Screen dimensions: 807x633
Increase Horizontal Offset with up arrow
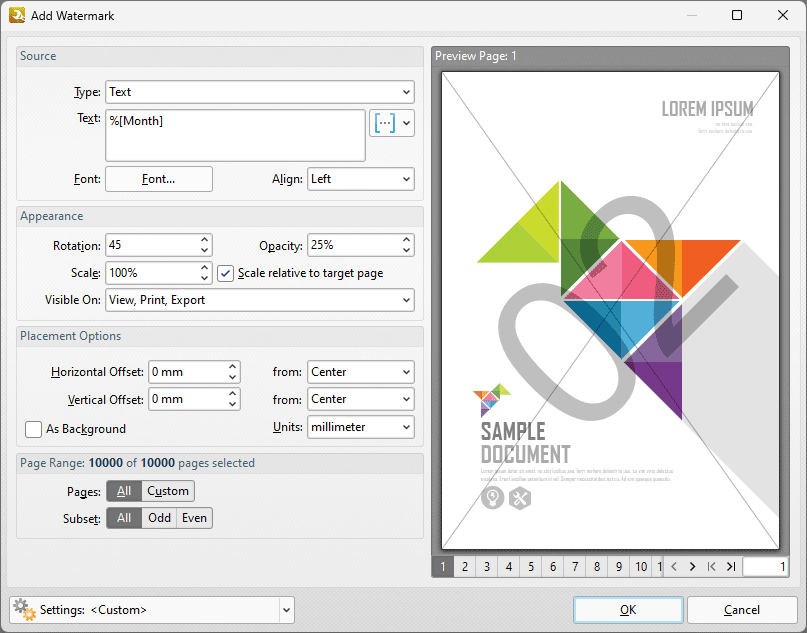[x=233, y=366]
